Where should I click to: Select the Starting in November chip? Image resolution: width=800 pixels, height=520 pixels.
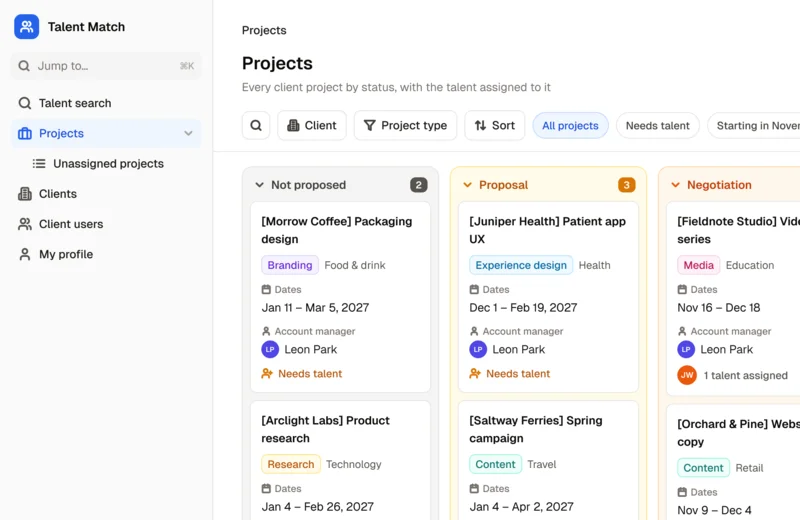click(754, 126)
